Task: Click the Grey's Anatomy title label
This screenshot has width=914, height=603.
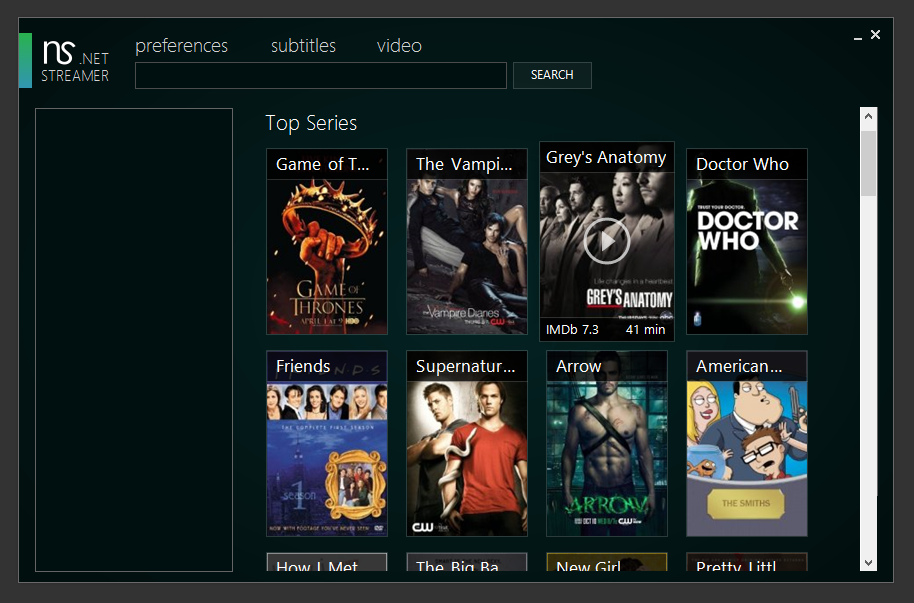Action: (606, 157)
